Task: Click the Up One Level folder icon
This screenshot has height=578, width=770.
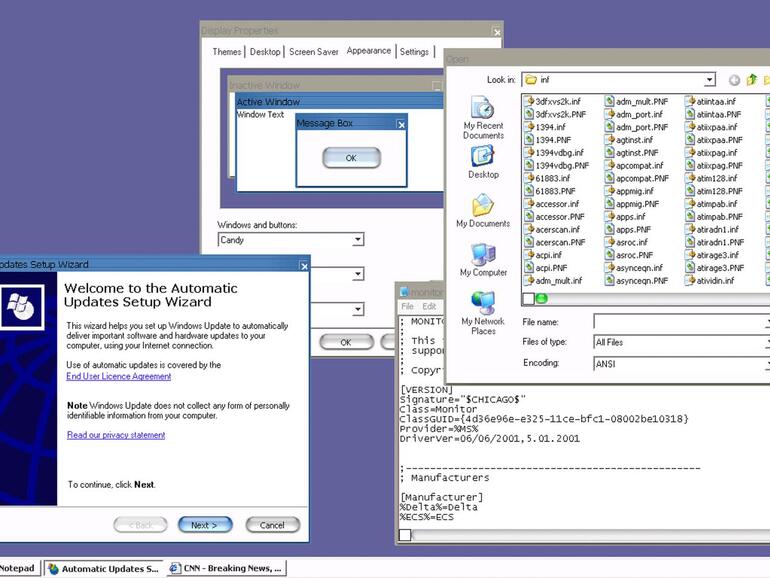Action: click(751, 80)
